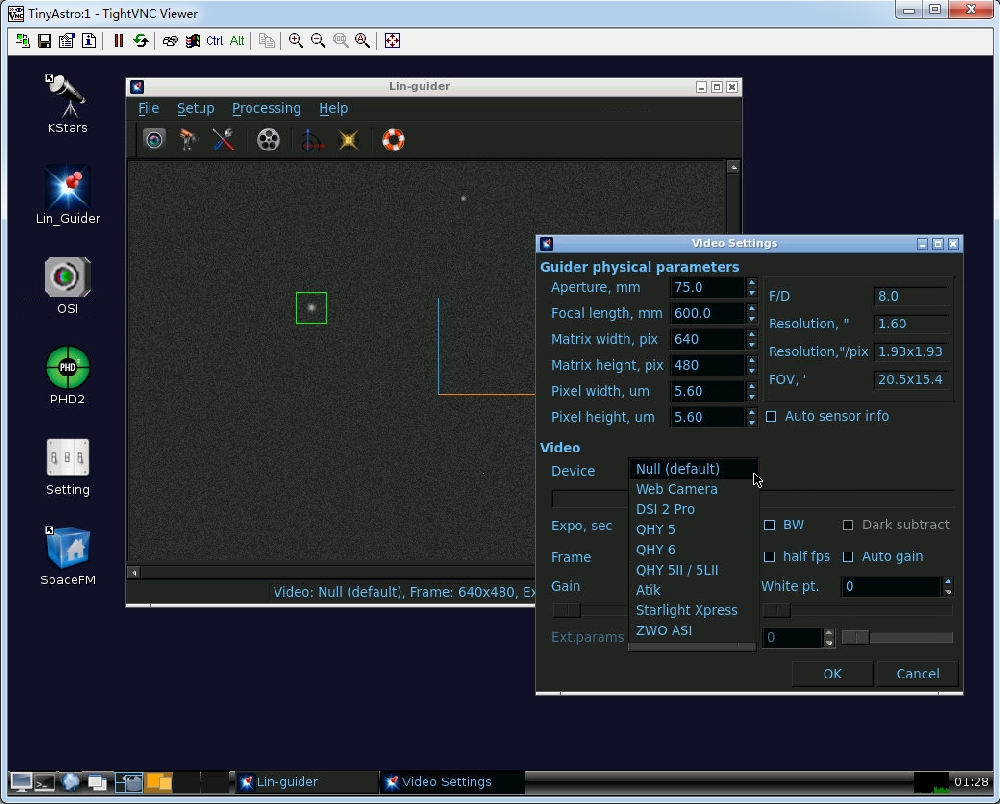Open KStars desktop icon

[68, 104]
